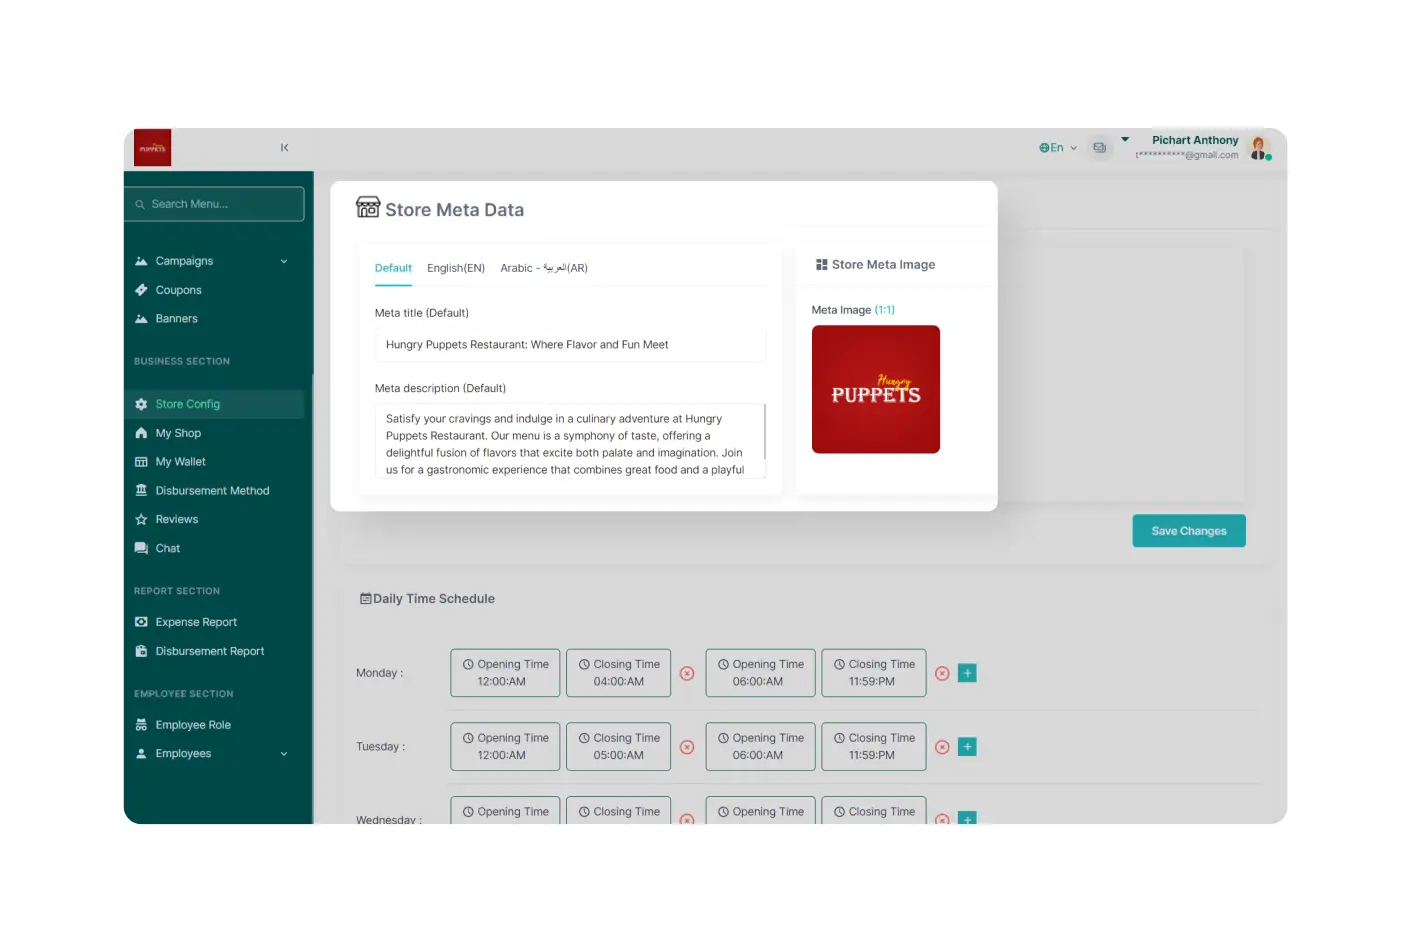The height and width of the screenshot is (952, 1408).
Task: Click the Hungry Puppets logo in header
Action: coord(153,148)
